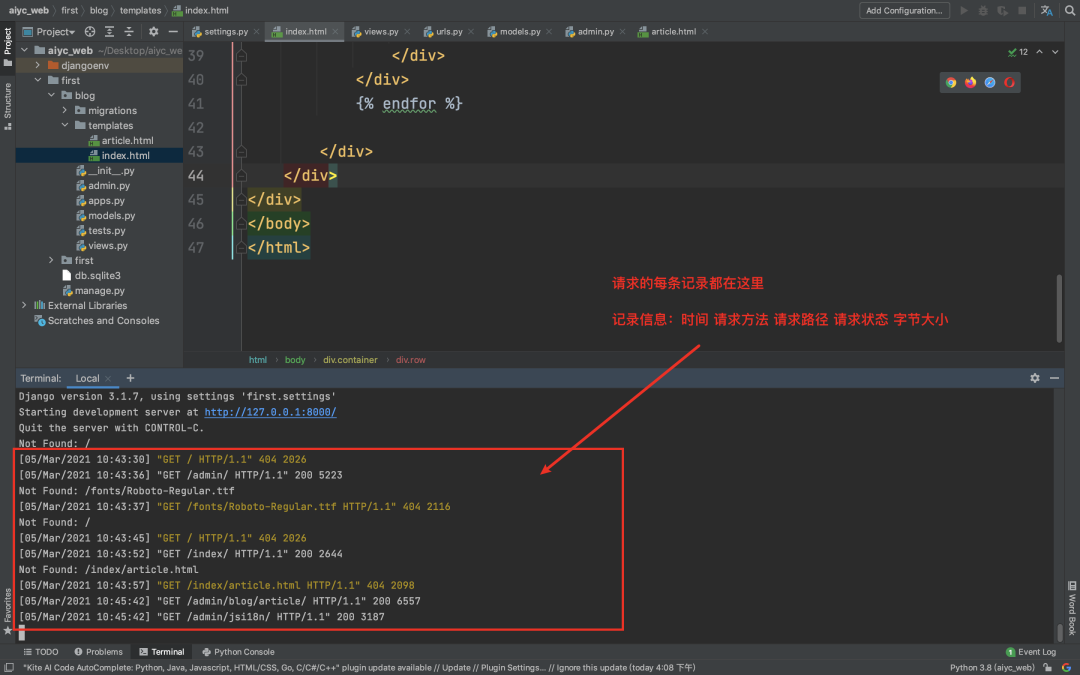Open Safari browser preview icon
Screen dimensions: 1080x675
[x=990, y=83]
